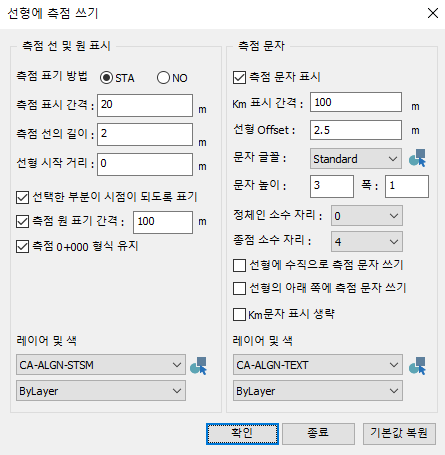445x455 pixels.
Task: Click the 종료 button
Action: 318,434
